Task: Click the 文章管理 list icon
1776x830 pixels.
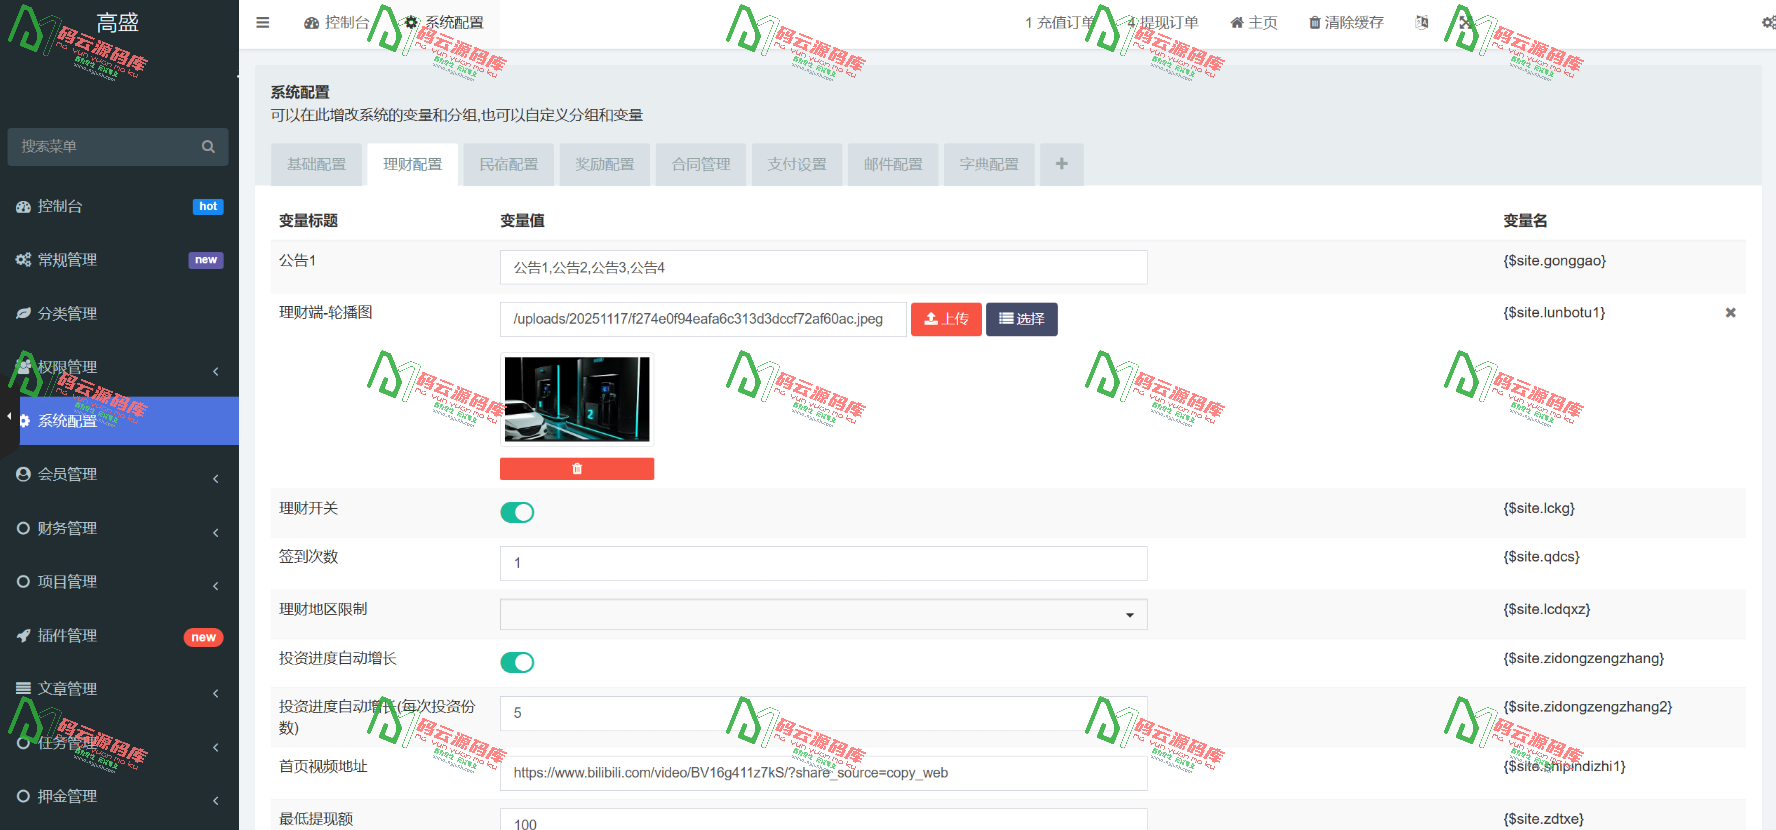Action: click(x=23, y=688)
